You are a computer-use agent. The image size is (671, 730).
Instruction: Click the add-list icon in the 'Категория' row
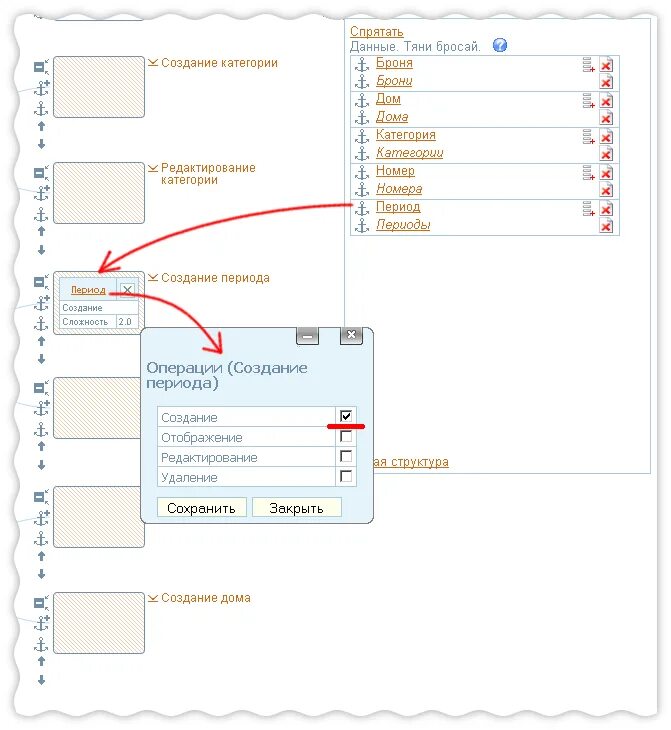pyautogui.click(x=589, y=136)
